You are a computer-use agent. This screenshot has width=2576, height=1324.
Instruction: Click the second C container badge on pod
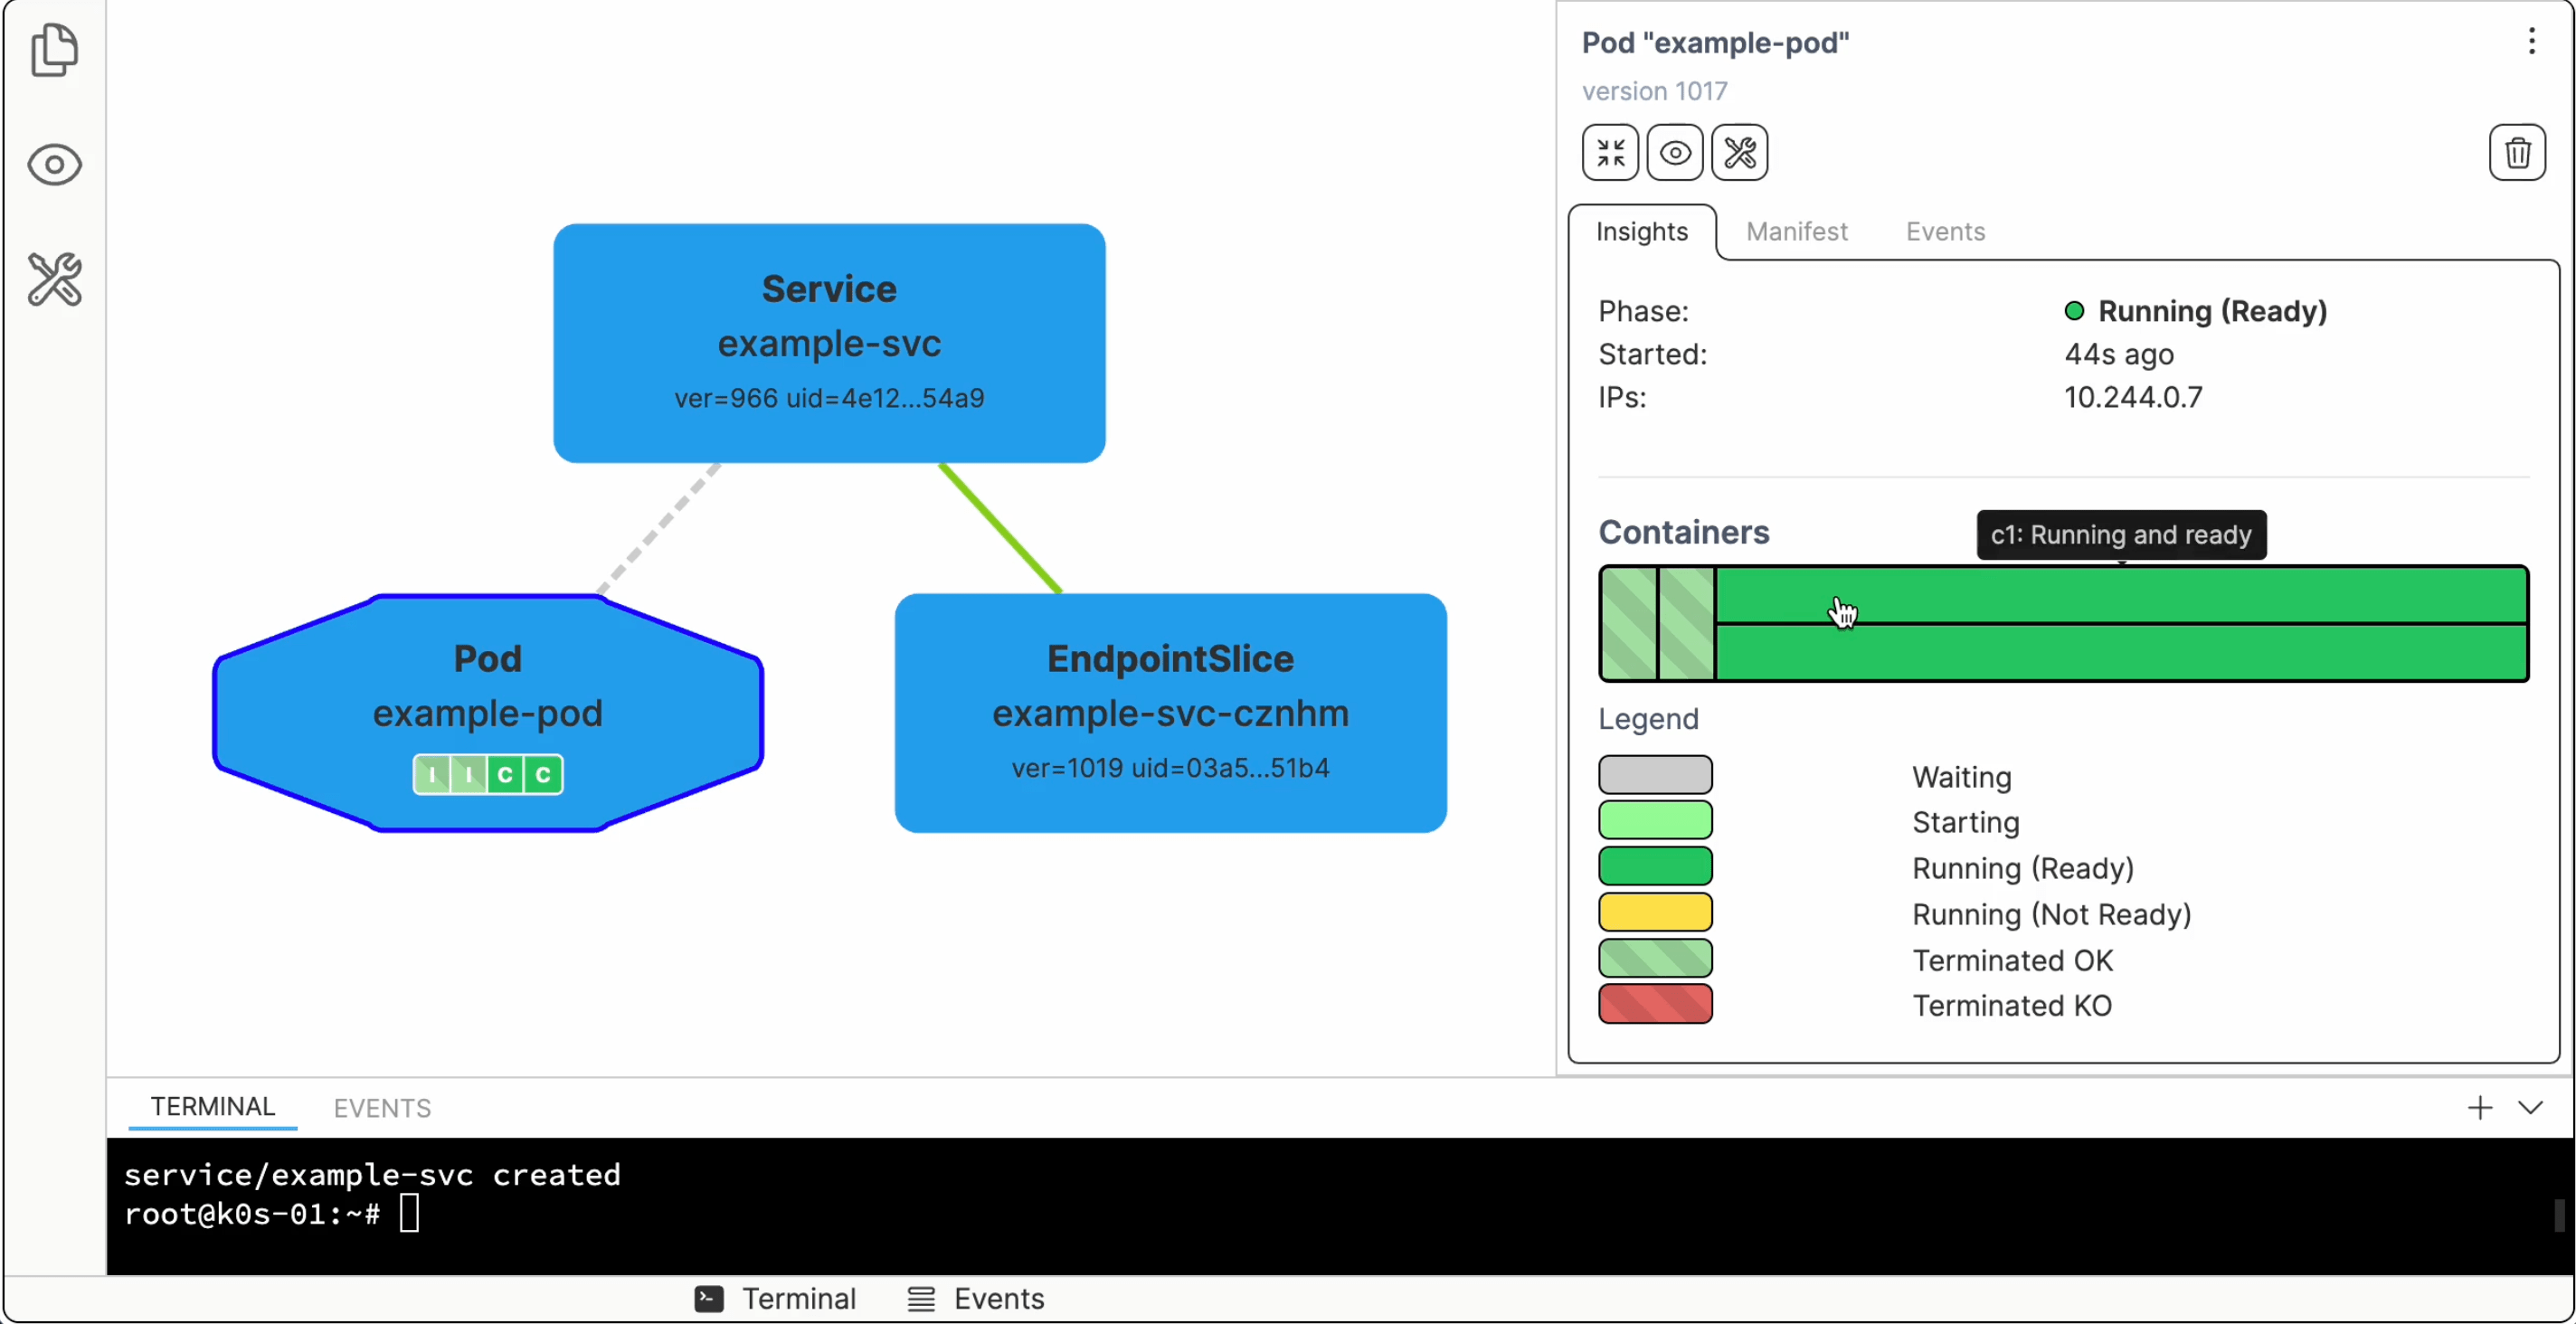pyautogui.click(x=543, y=774)
